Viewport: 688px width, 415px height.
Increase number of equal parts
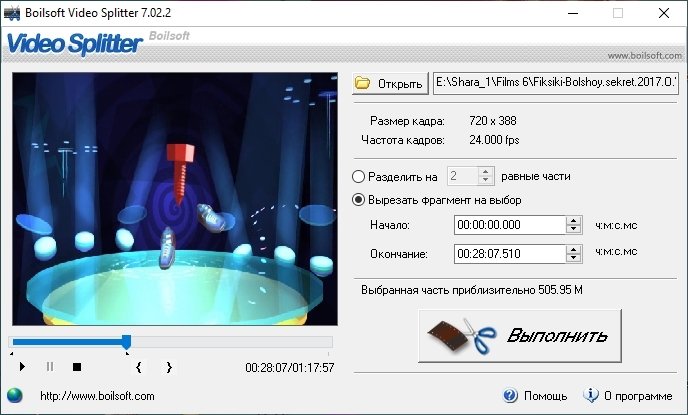tap(485, 172)
